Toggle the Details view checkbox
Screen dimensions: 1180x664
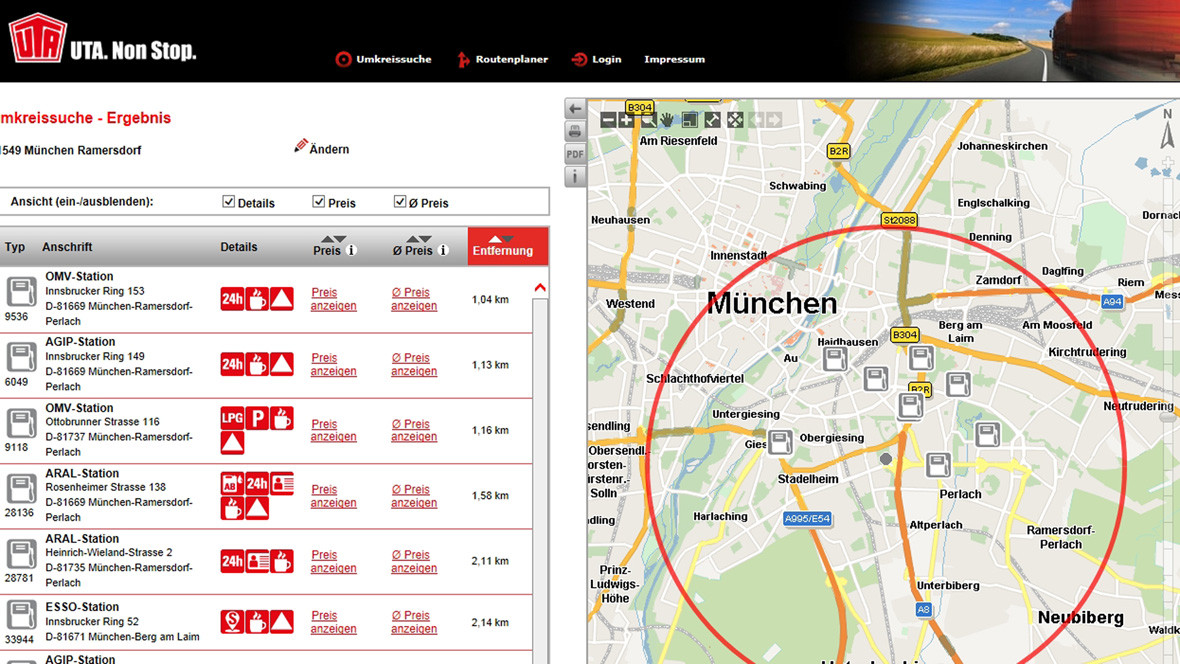point(228,202)
